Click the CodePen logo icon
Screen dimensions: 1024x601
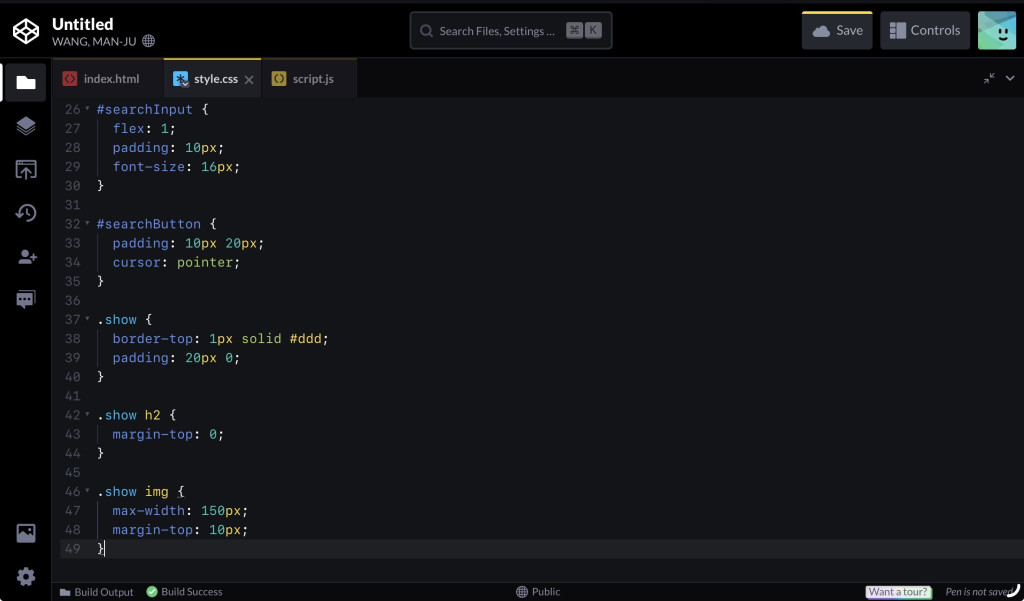click(x=26, y=31)
